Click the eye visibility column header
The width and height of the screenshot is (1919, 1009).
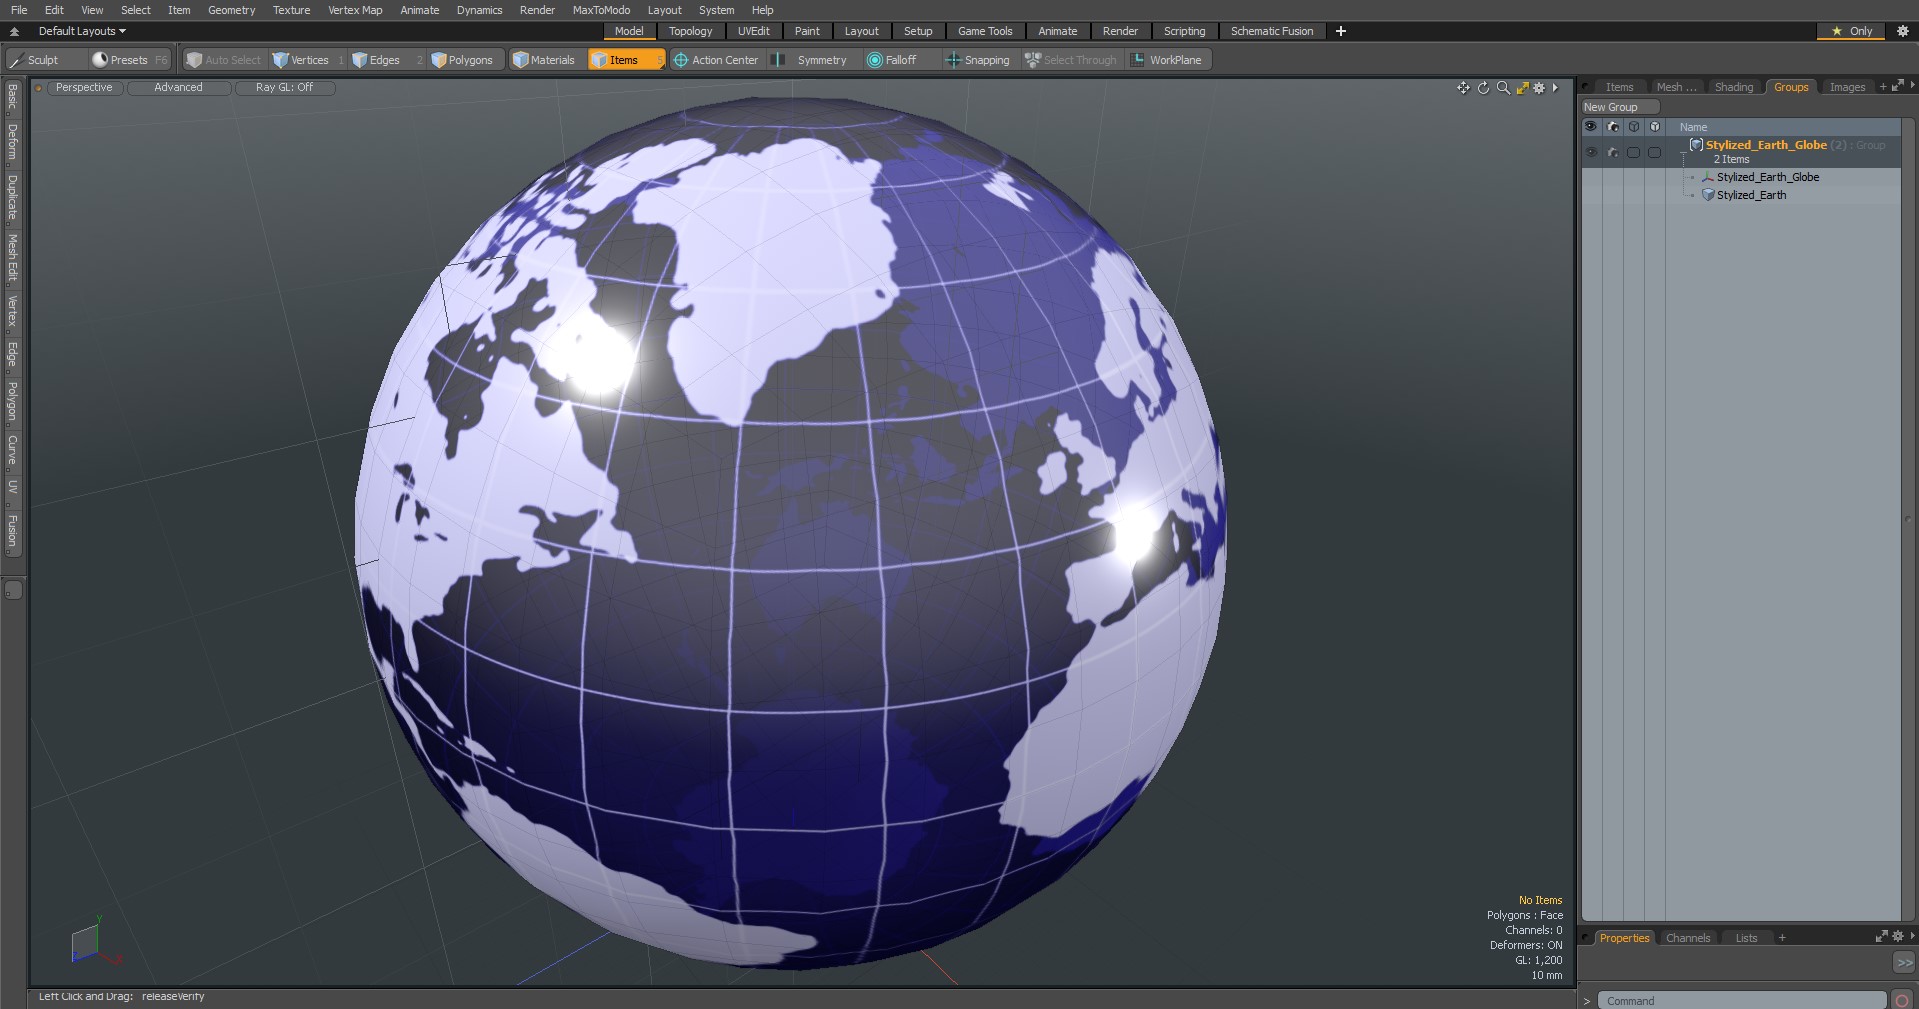(x=1591, y=127)
